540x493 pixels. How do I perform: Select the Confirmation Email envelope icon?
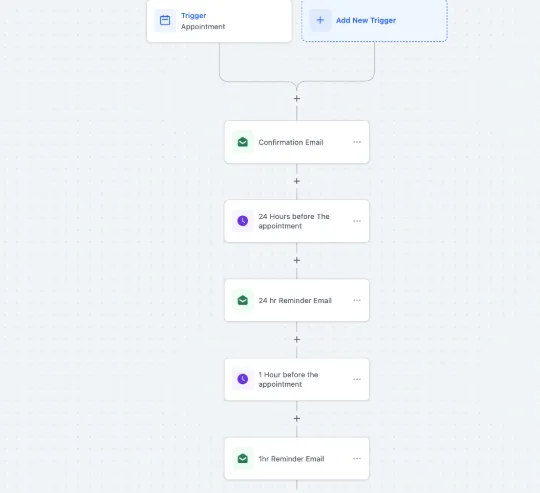click(243, 142)
